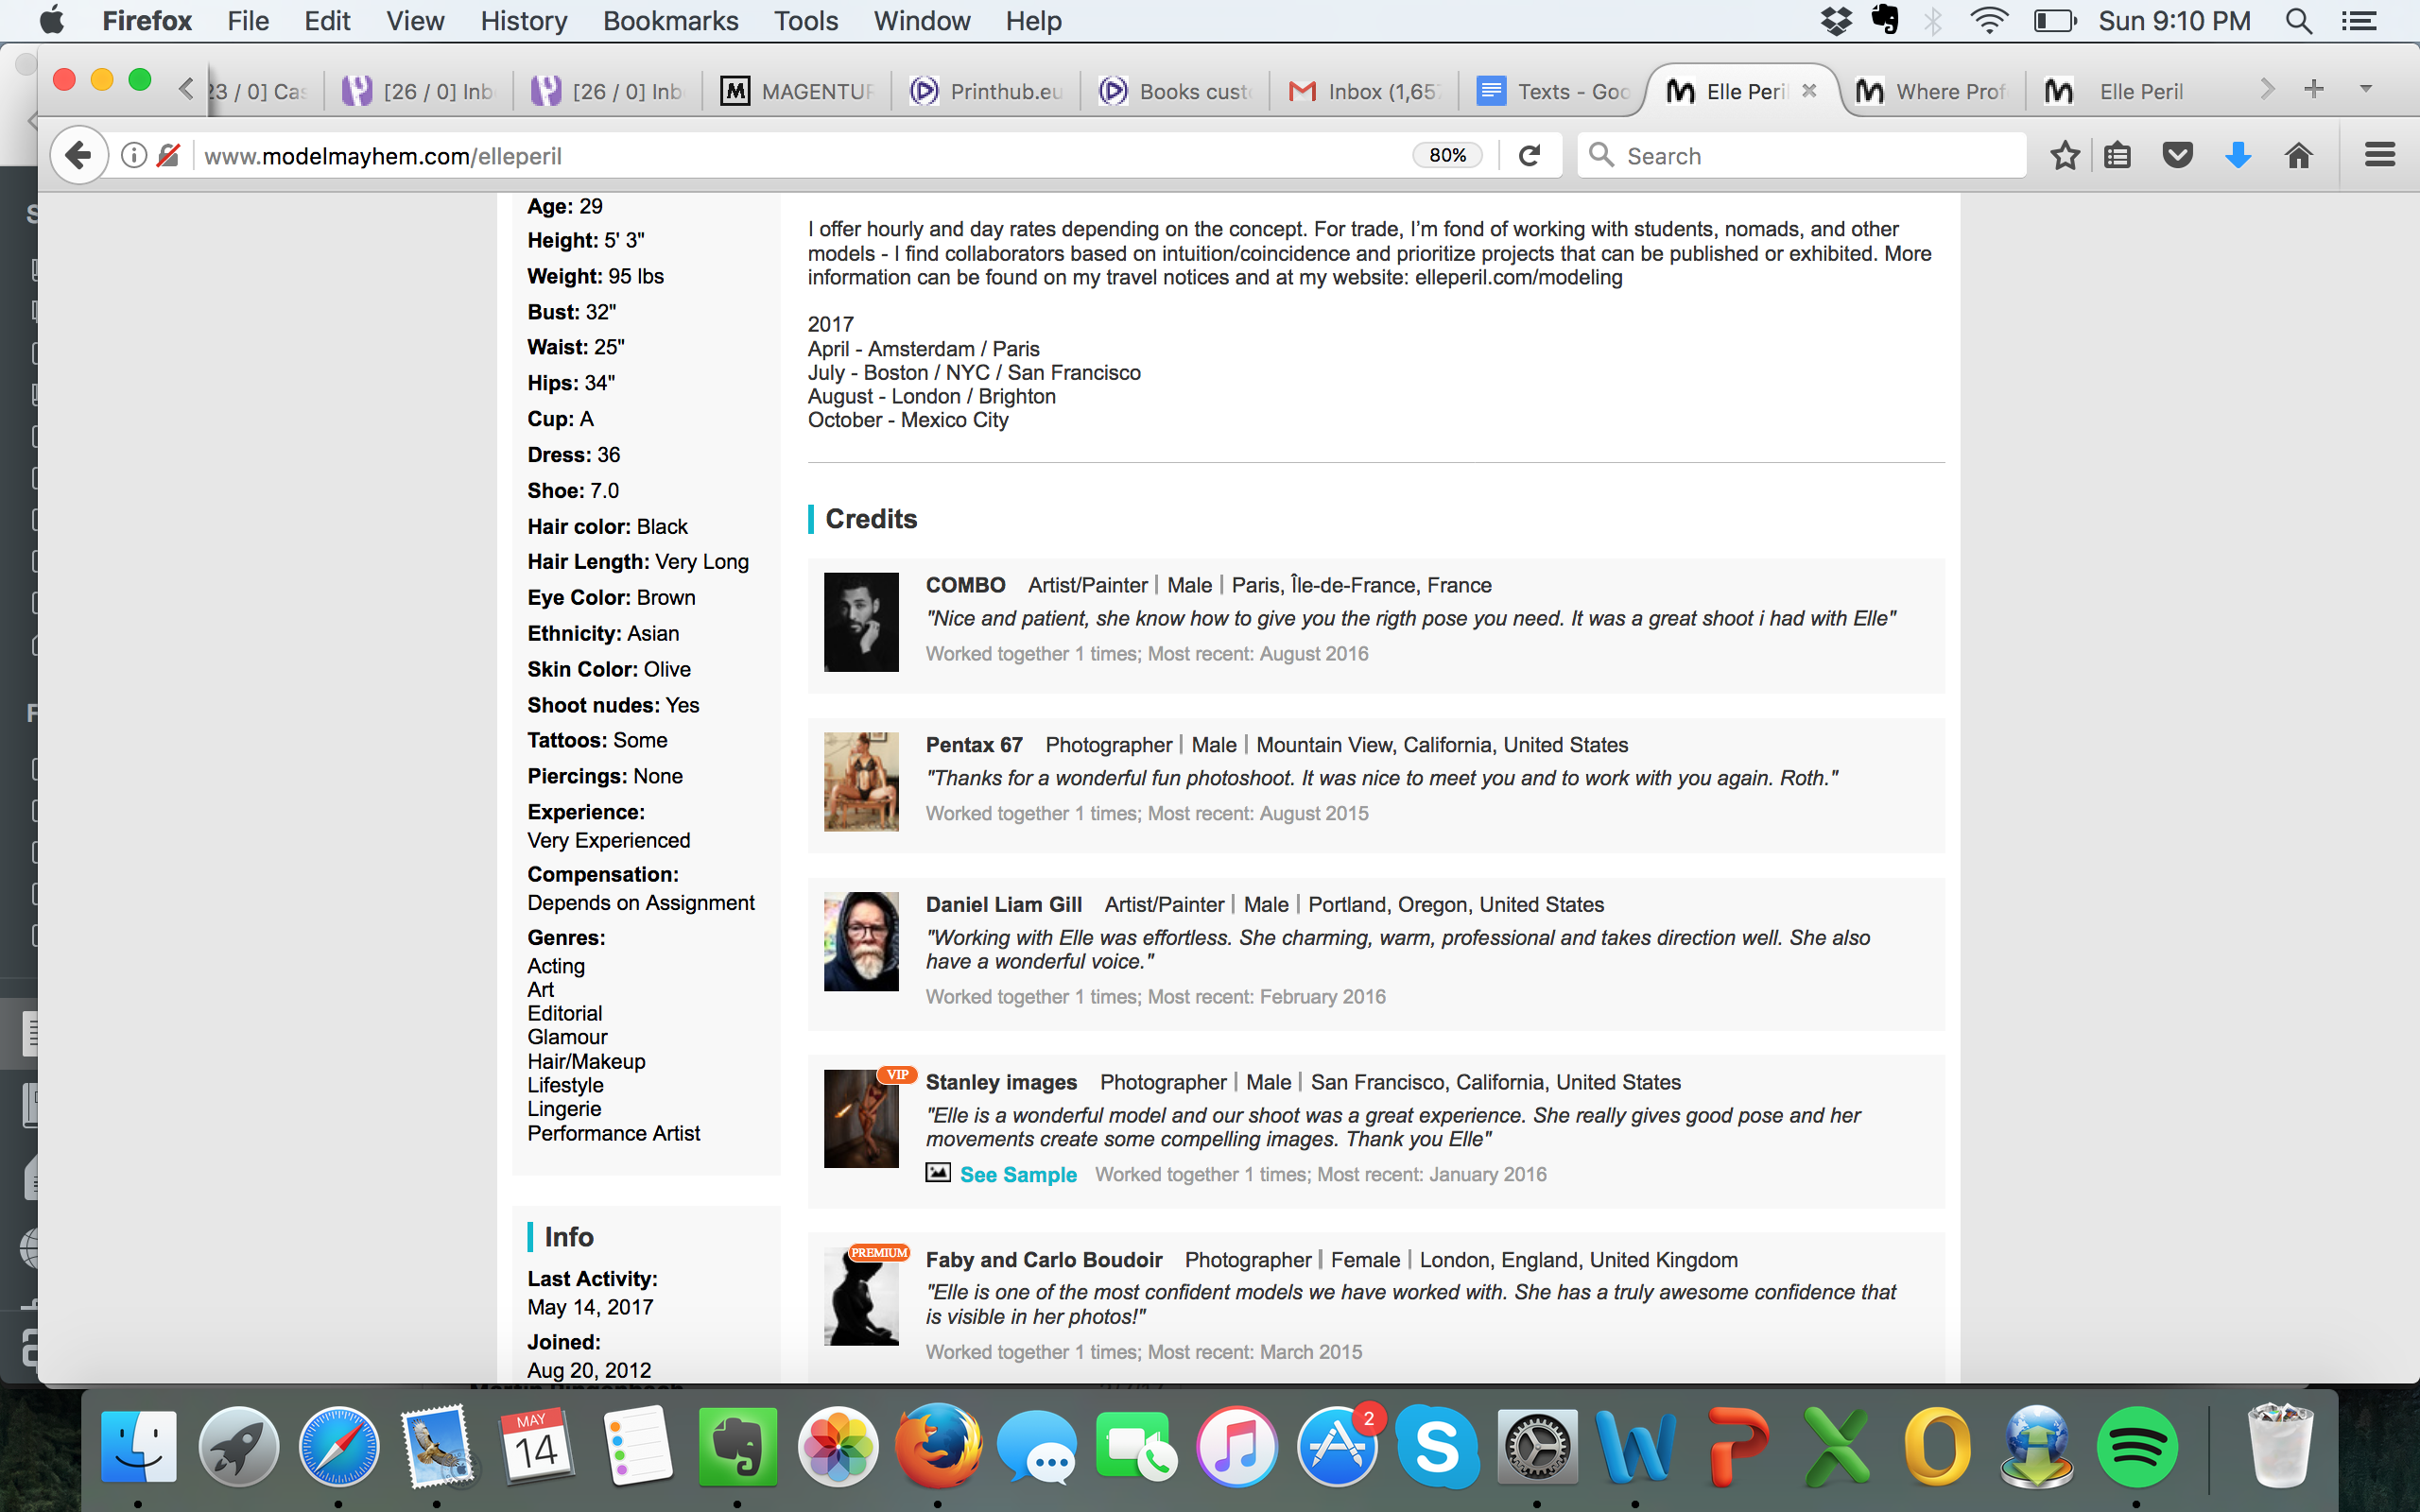
Task: Open Messages from the dock
Action: (1037, 1446)
